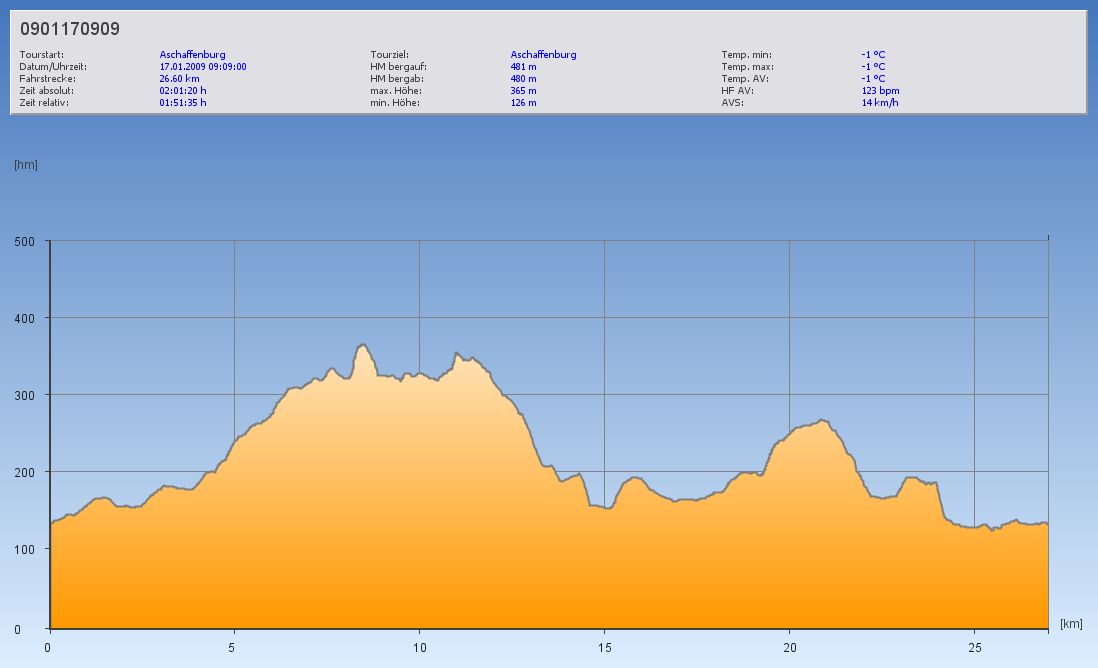Click the Temp. min label
Image resolution: width=1098 pixels, height=668 pixels.
[x=746, y=55]
